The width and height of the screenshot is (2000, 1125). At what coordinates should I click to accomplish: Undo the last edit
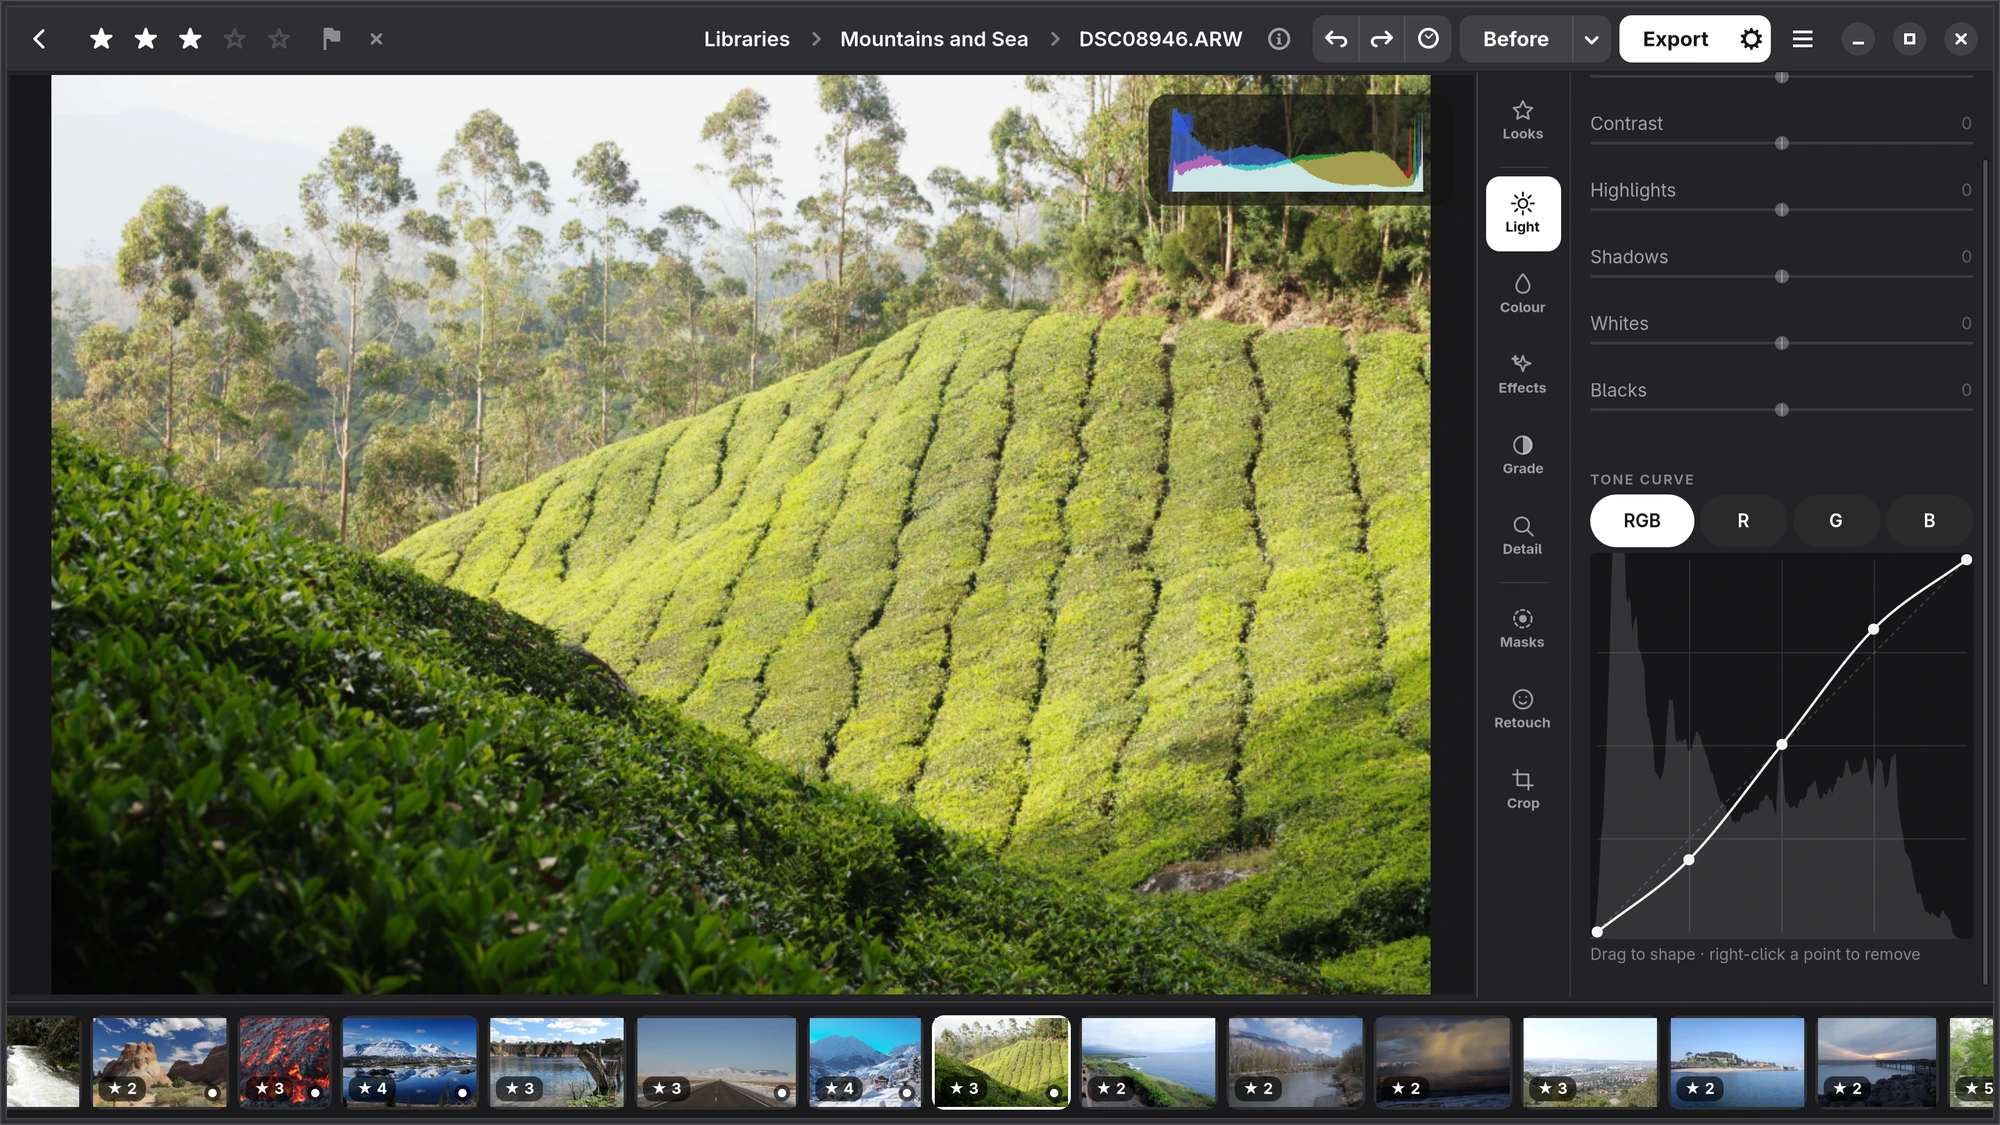coord(1336,39)
